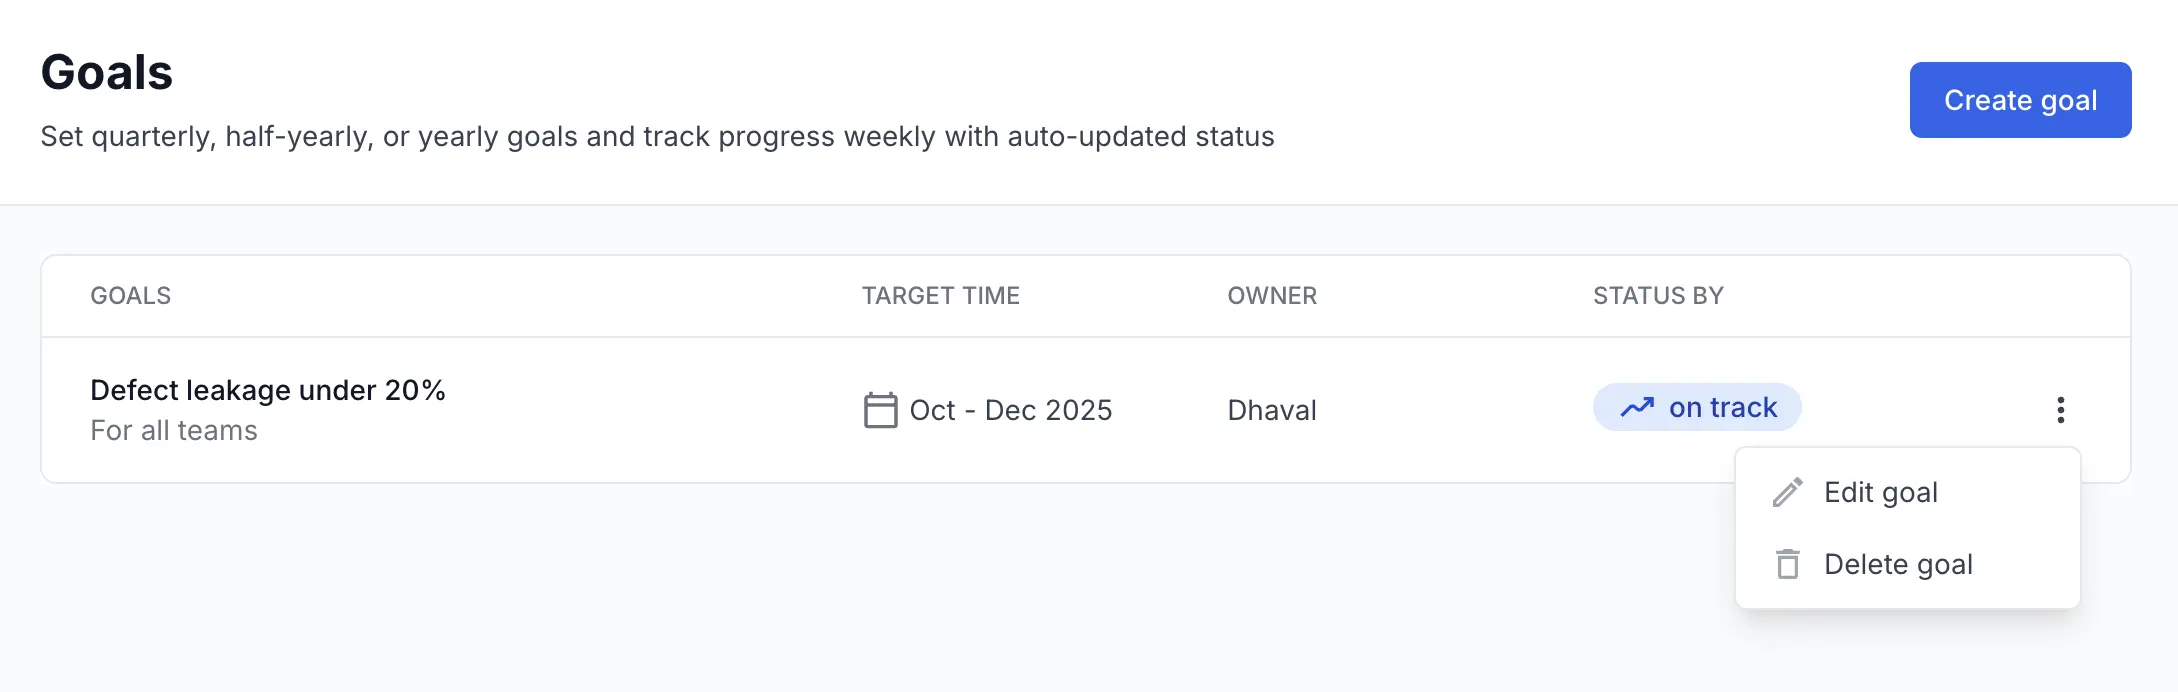Click the trash icon next to Delete goal
Viewport: 2178px width, 692px height.
pyautogui.click(x=1787, y=565)
